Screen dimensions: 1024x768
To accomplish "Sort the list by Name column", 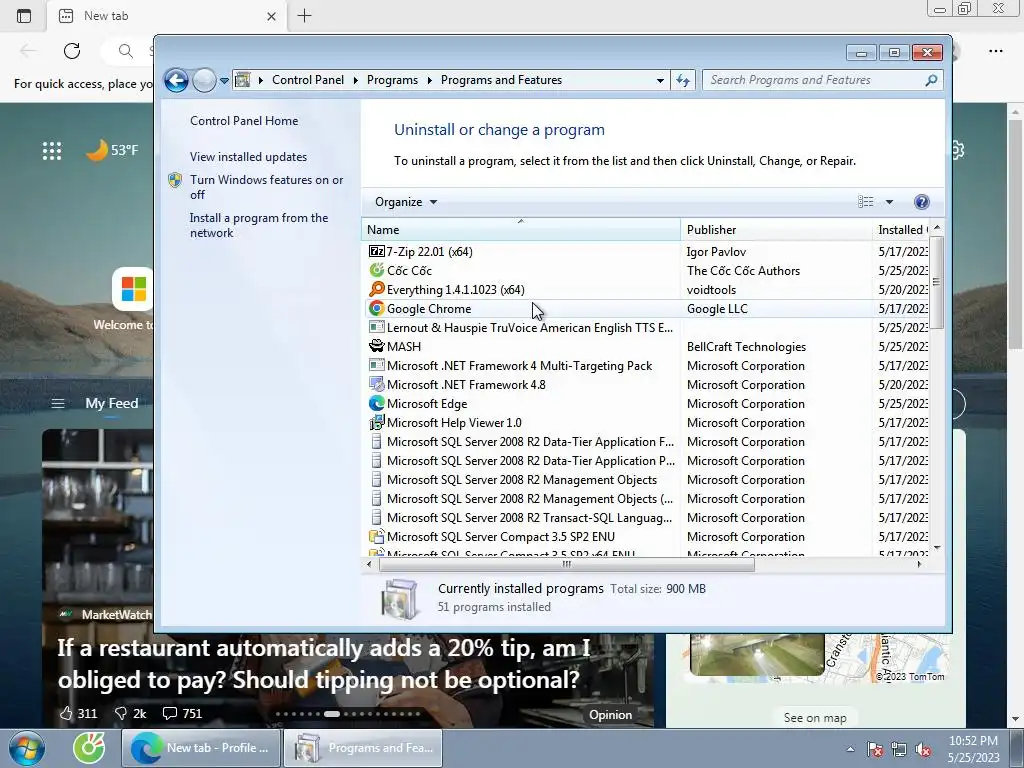I will (520, 229).
